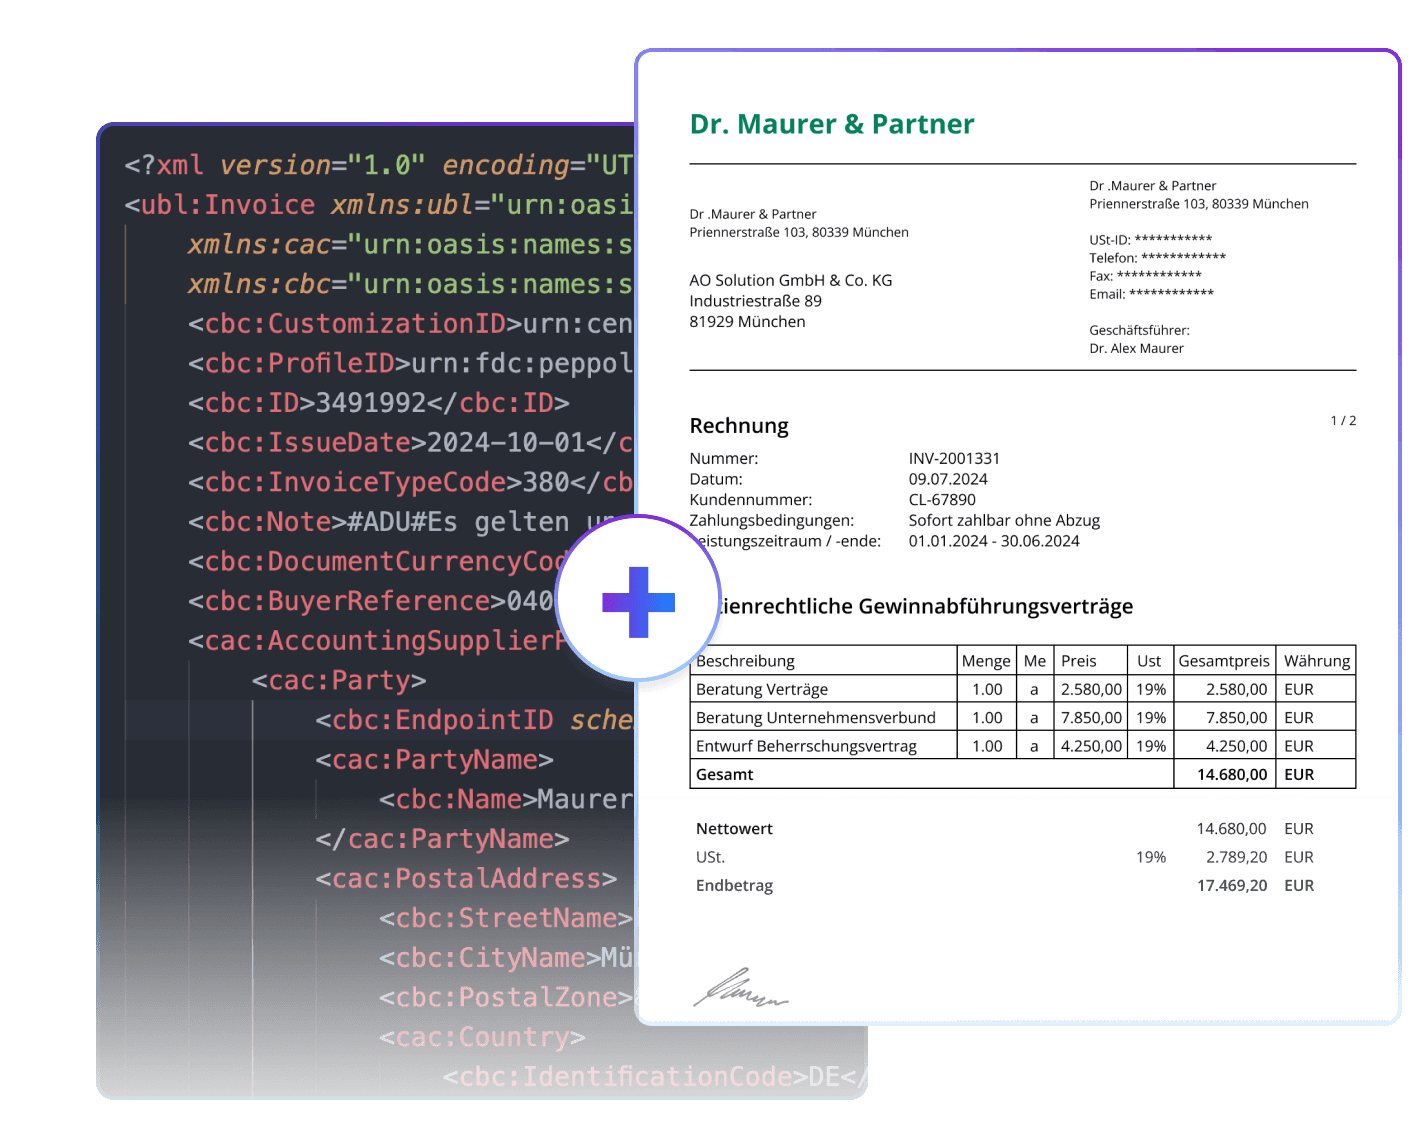Screen dimensions: 1420x1148
Task: Click '81929 München' recipient line
Action: pos(747,322)
